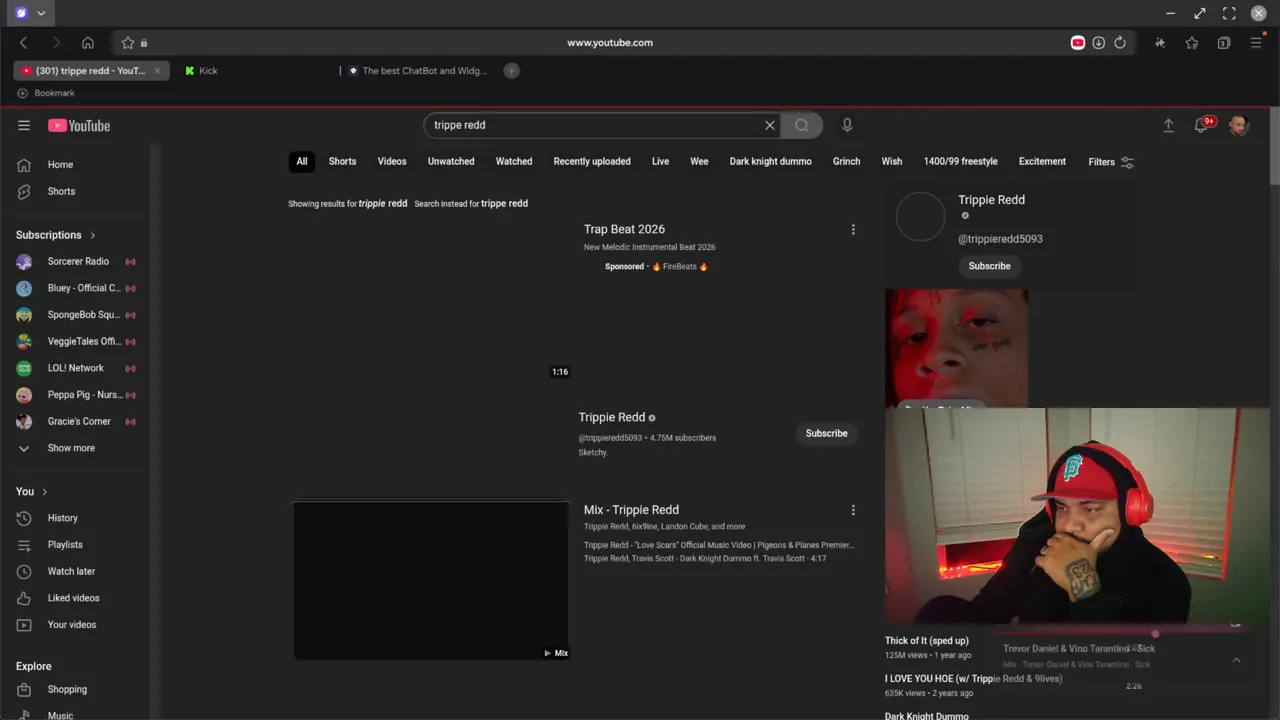Go to the YouTube logo home link

coord(79,125)
